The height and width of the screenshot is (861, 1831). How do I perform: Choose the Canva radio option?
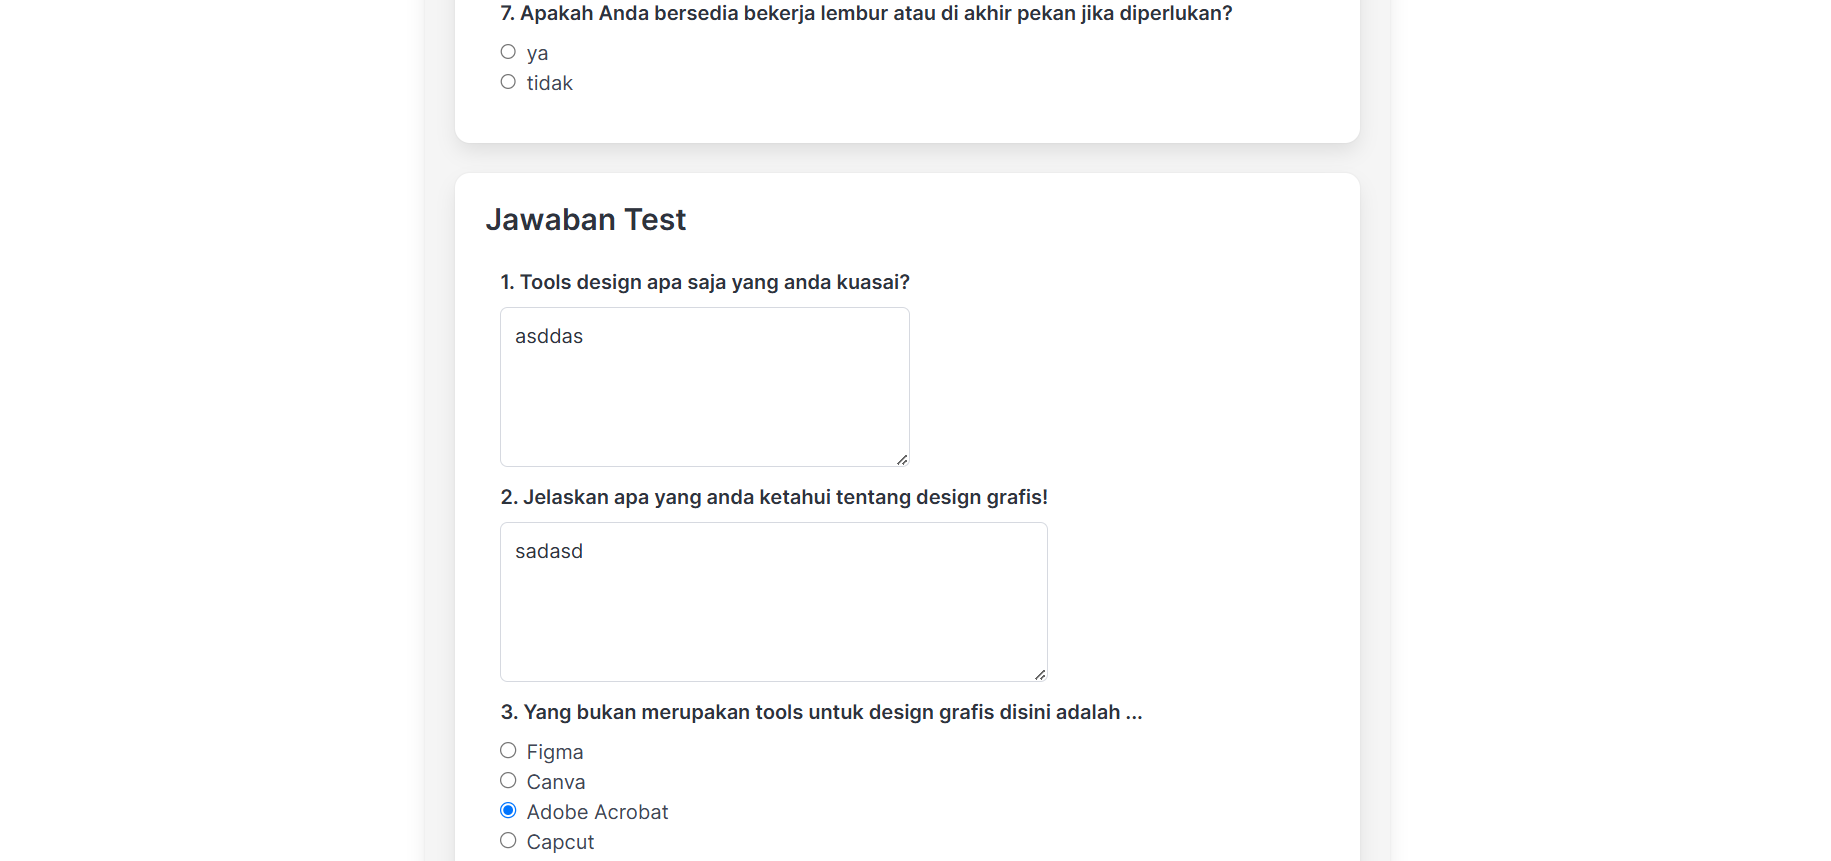(x=508, y=781)
